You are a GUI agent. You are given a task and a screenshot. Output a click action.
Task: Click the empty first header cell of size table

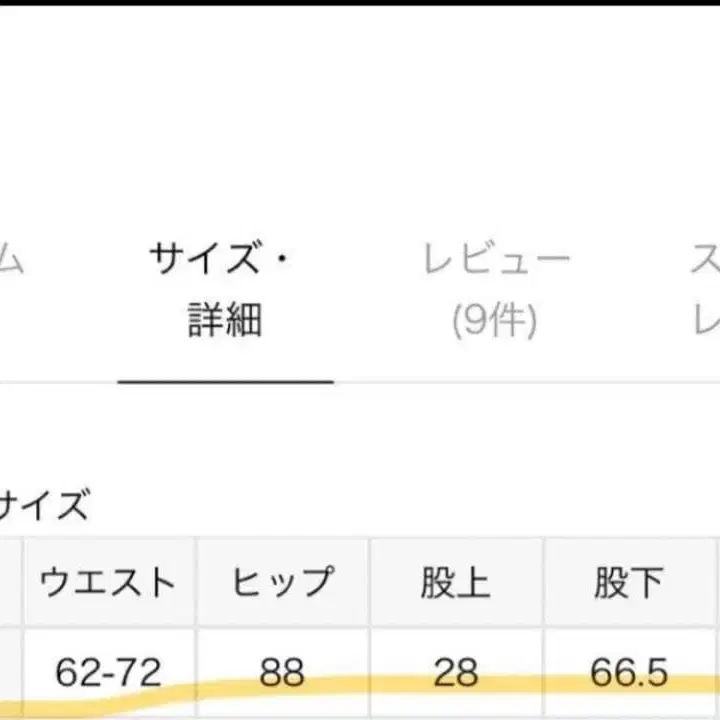(x=9, y=582)
